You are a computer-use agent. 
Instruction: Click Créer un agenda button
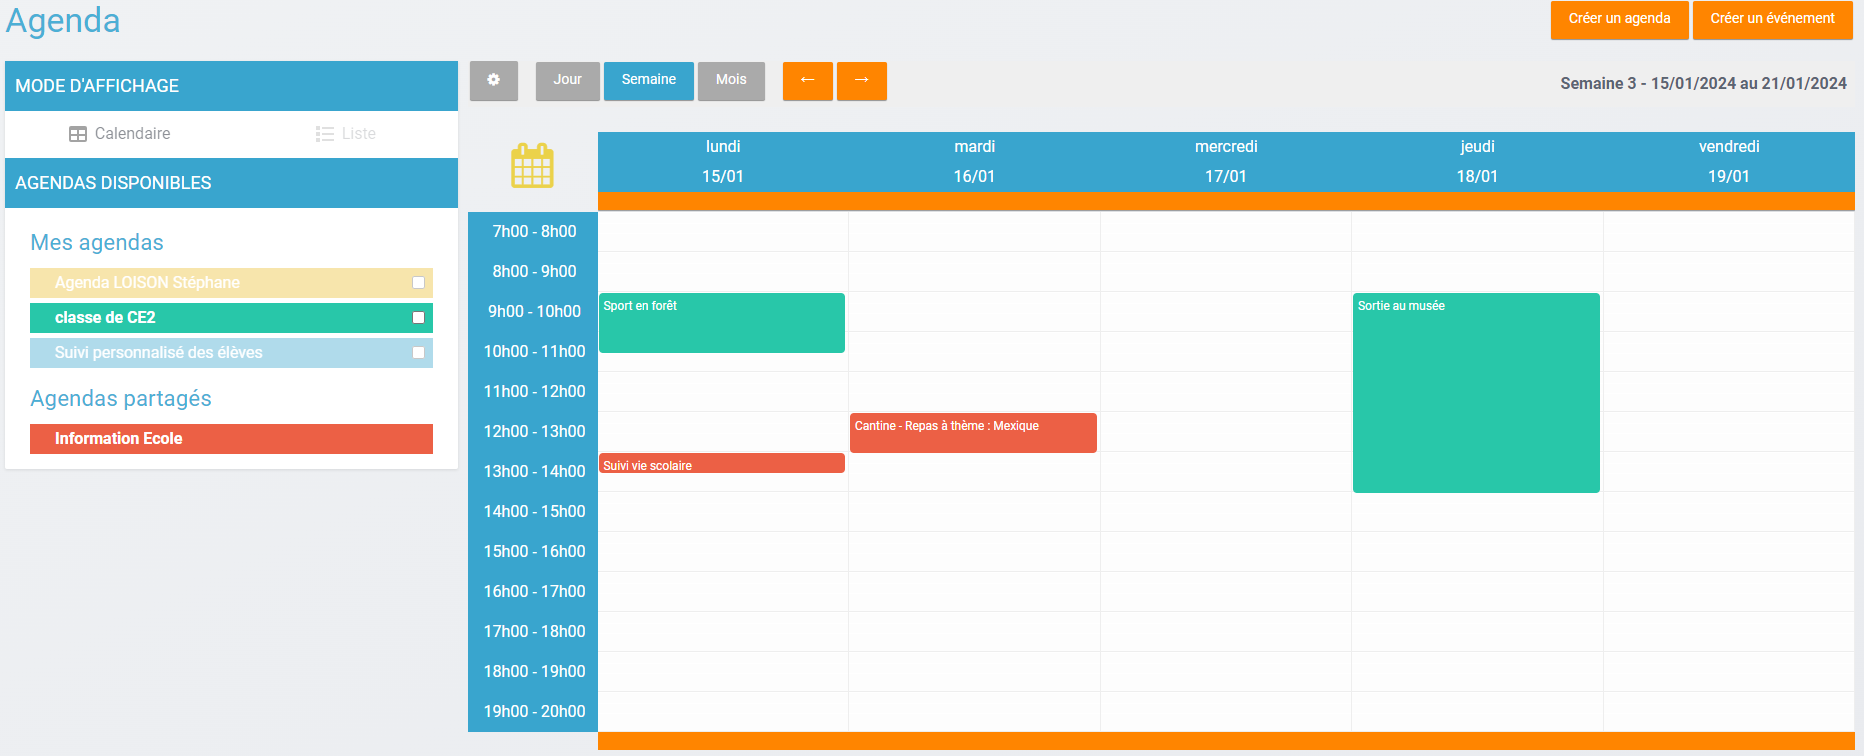(1619, 20)
